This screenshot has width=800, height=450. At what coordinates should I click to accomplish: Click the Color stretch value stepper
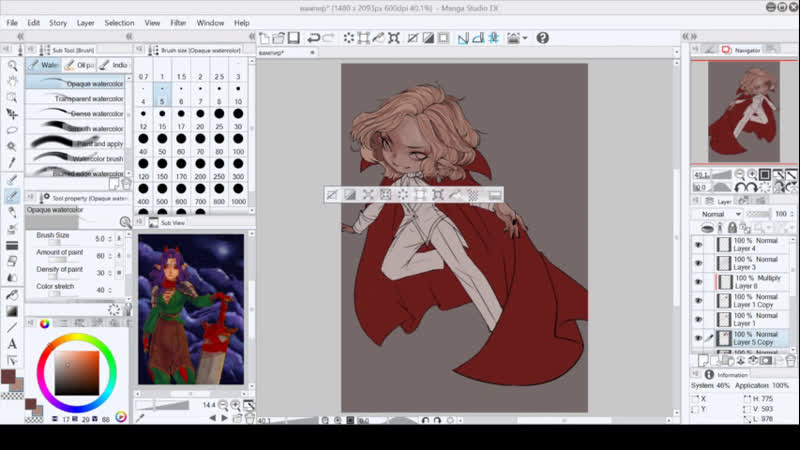(110, 290)
